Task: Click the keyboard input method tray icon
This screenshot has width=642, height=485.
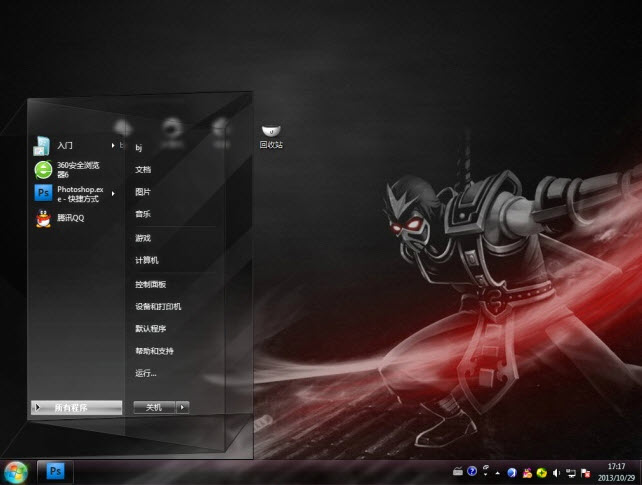Action: click(x=458, y=471)
